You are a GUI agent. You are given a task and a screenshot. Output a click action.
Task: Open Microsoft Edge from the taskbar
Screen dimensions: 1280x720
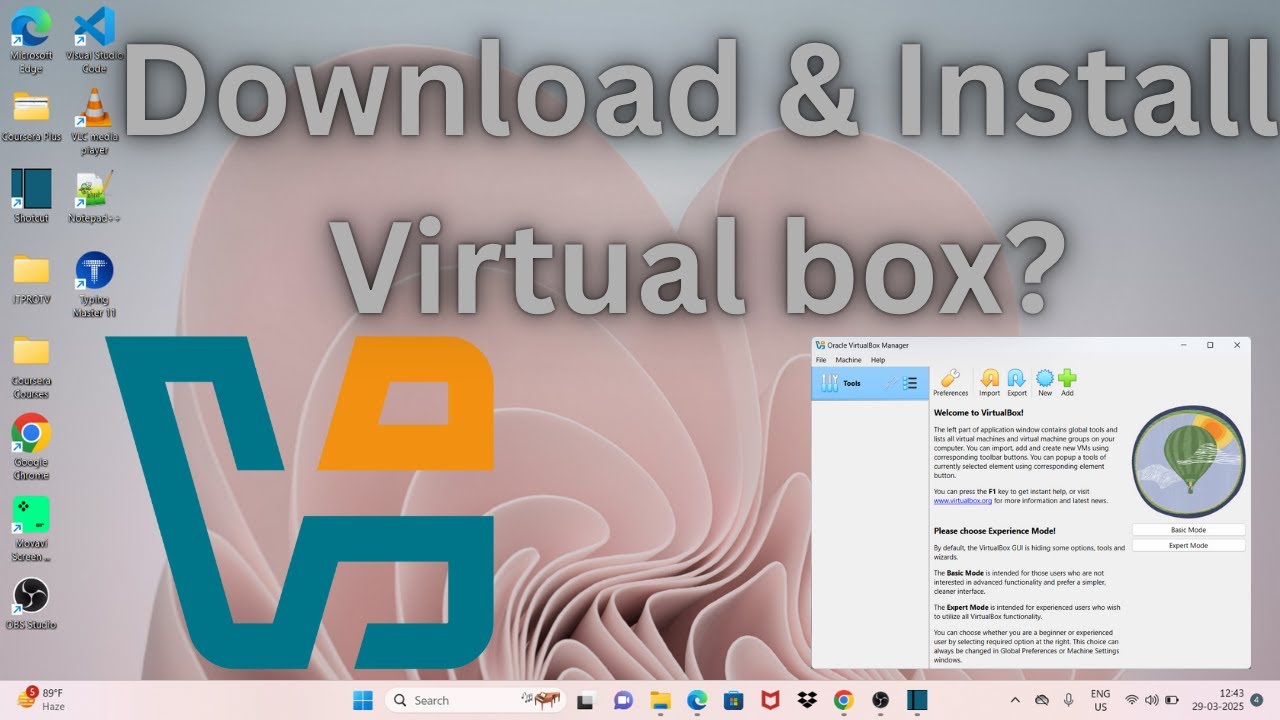click(696, 700)
